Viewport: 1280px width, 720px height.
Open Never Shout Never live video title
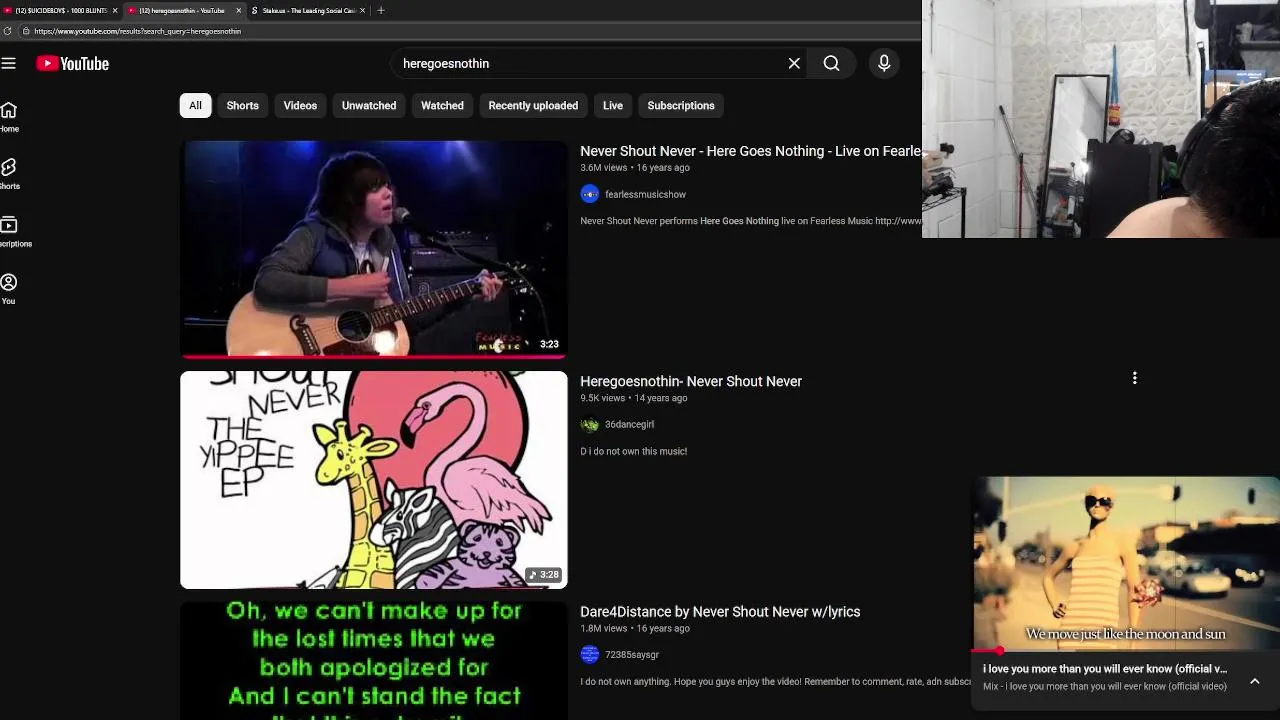[x=750, y=151]
